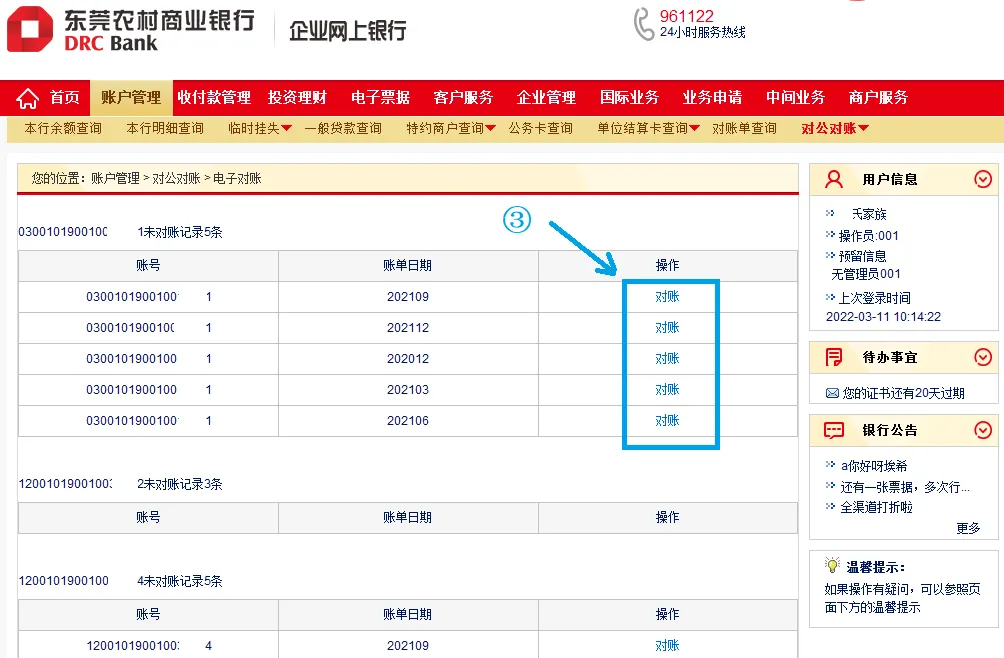Viewport: 1004px width, 658px height.
Task: Open the 业务申请 menu
Action: point(713,97)
